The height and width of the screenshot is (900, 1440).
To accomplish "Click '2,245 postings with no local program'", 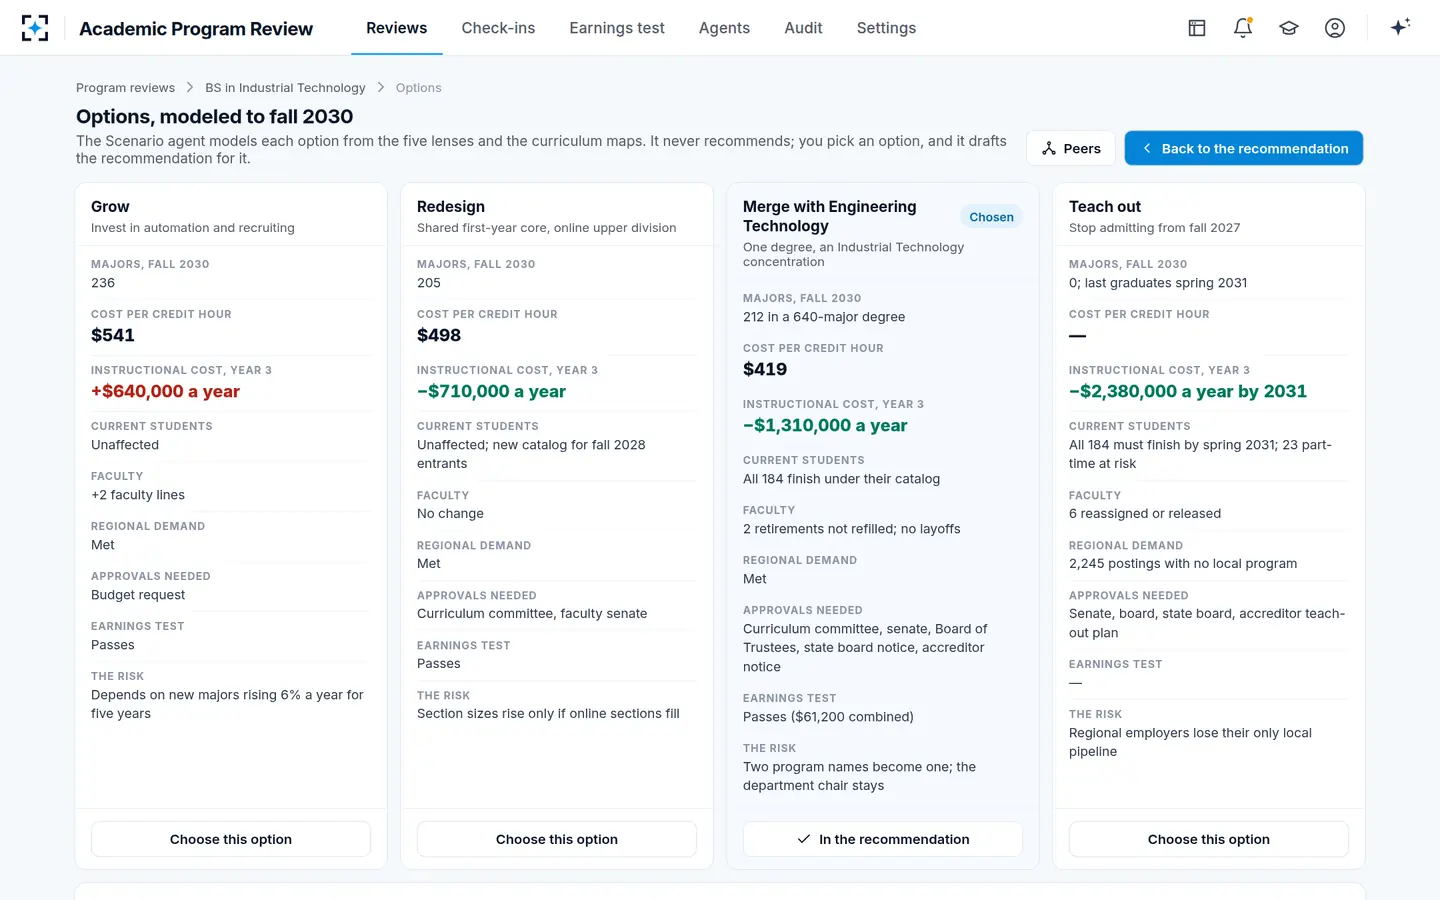I will (x=1183, y=564).
